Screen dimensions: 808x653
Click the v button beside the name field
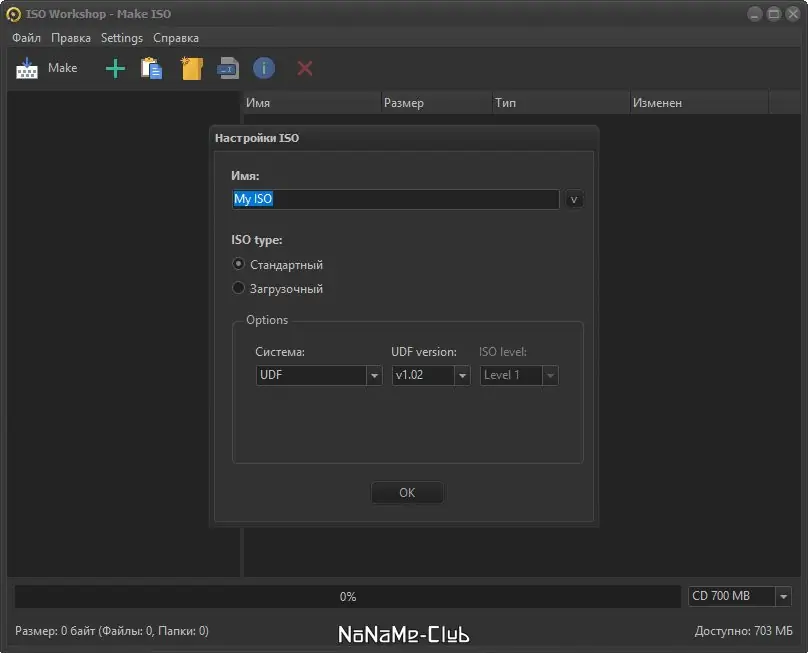[x=573, y=199]
